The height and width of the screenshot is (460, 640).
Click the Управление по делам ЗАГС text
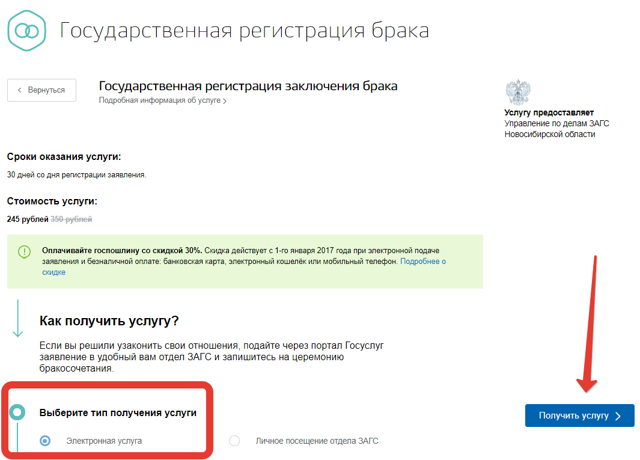point(556,123)
